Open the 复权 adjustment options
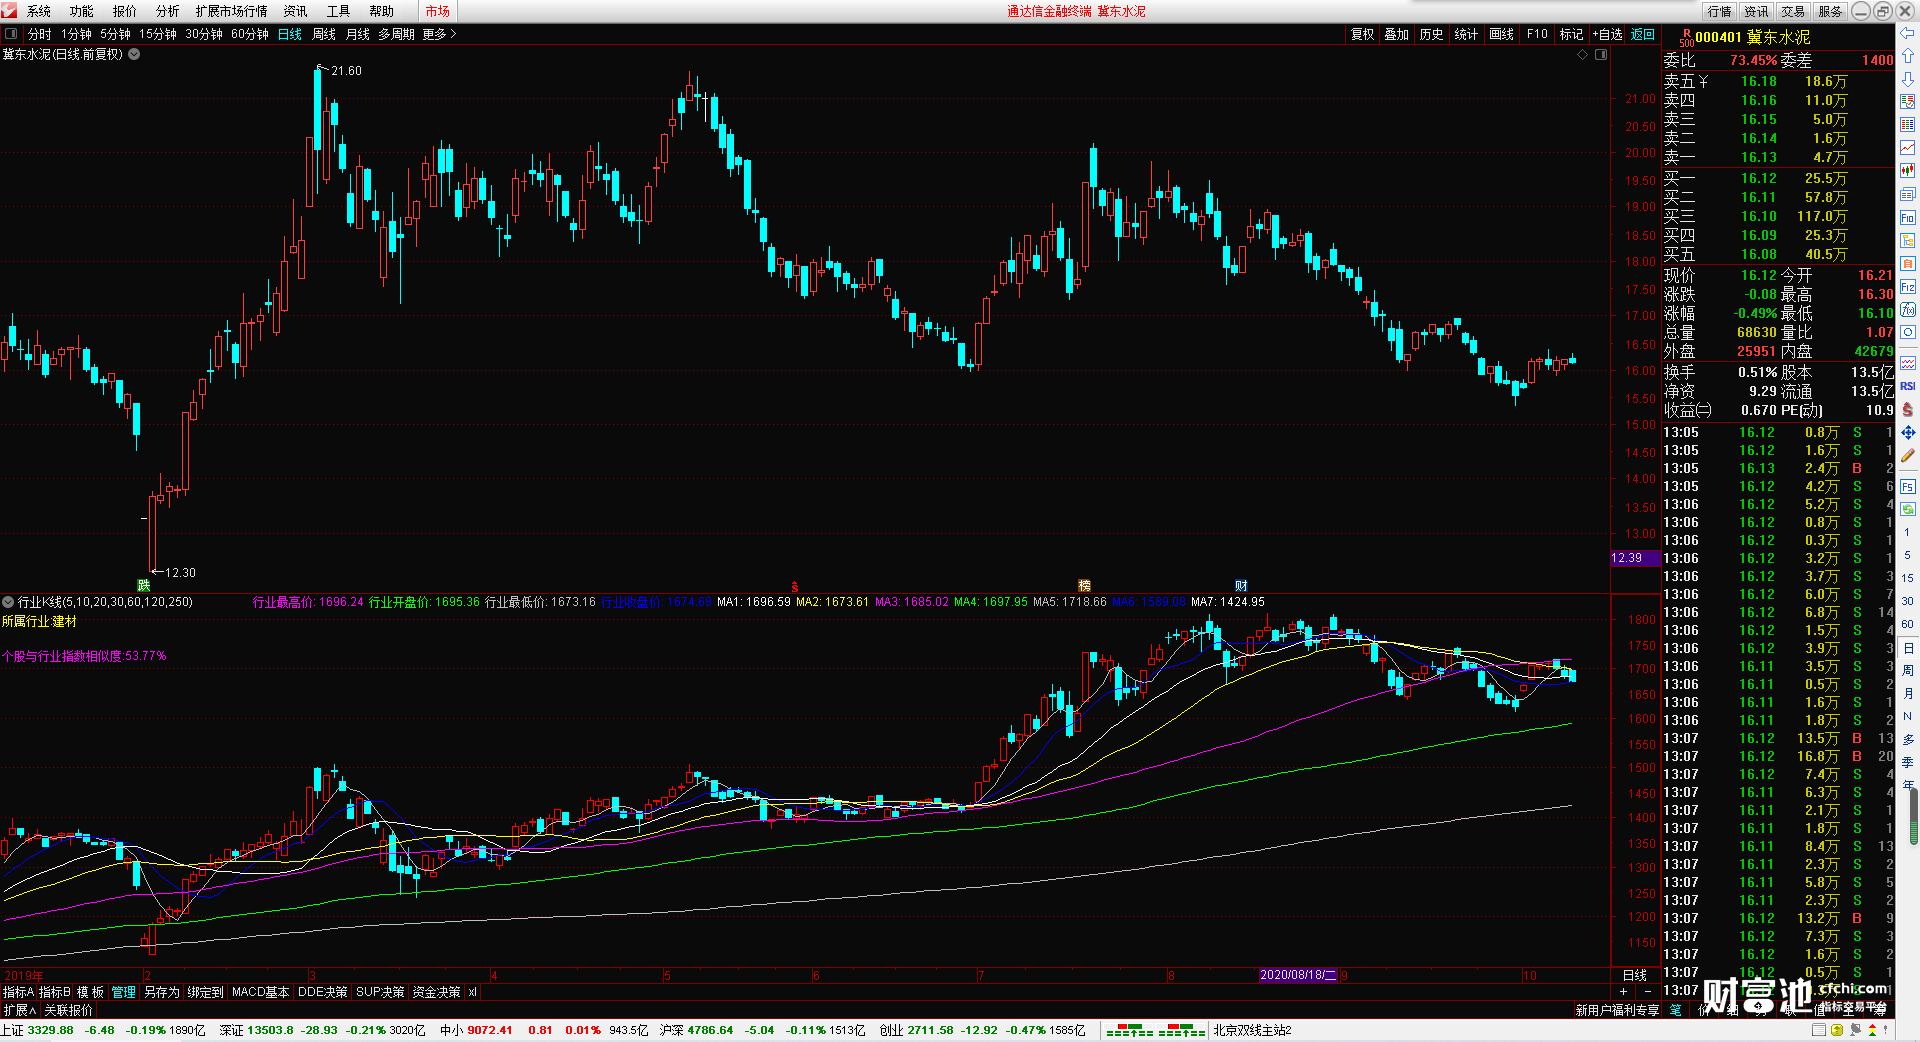 [1363, 34]
